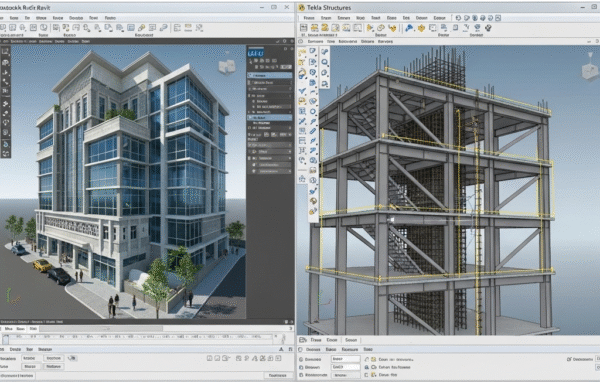The width and height of the screenshot is (600, 382).
Task: Click the first small icon in Revit's bottom icon row
Action: [209, 358]
